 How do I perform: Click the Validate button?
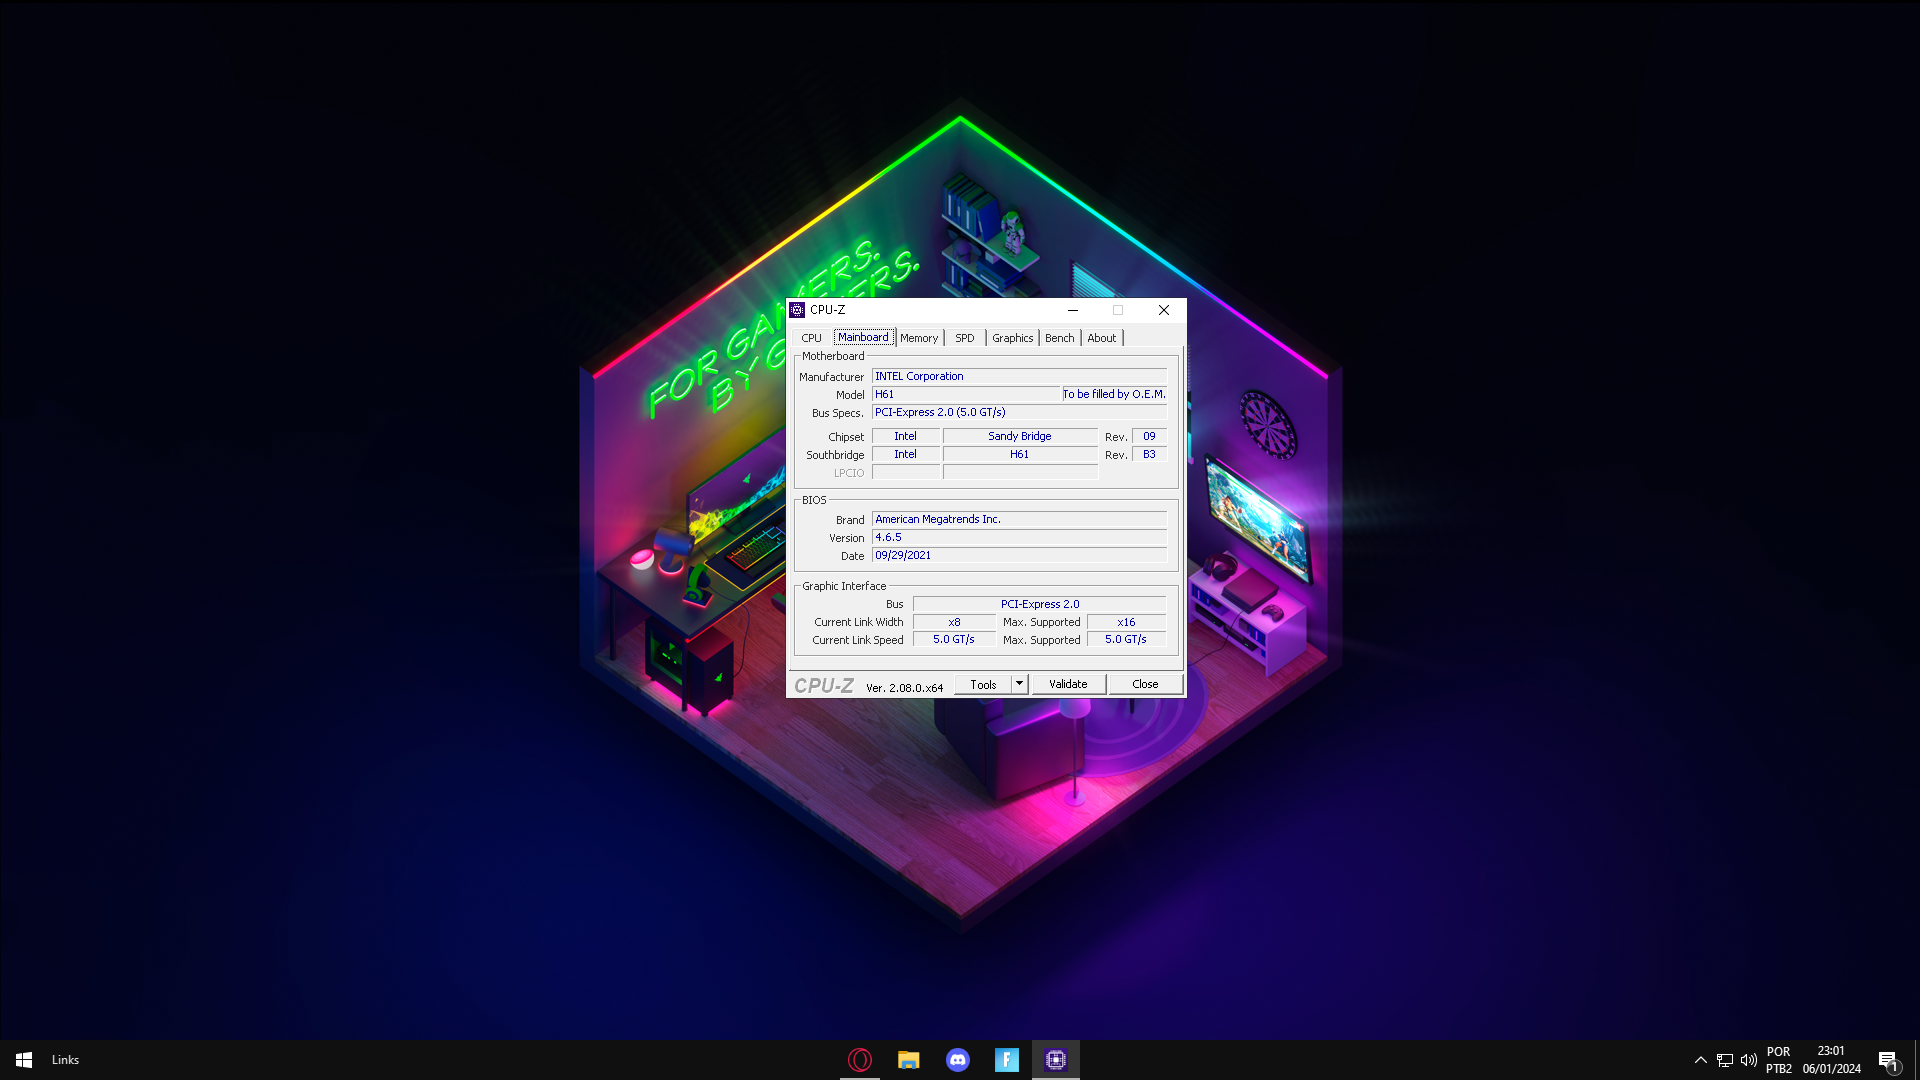coord(1068,684)
